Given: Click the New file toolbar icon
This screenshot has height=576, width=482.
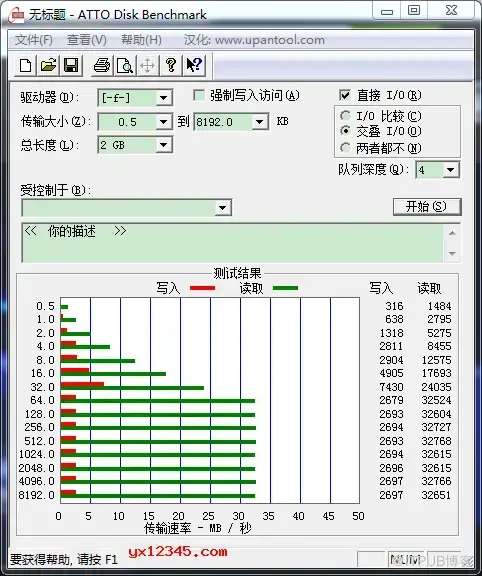Looking at the screenshot, I should (25, 65).
